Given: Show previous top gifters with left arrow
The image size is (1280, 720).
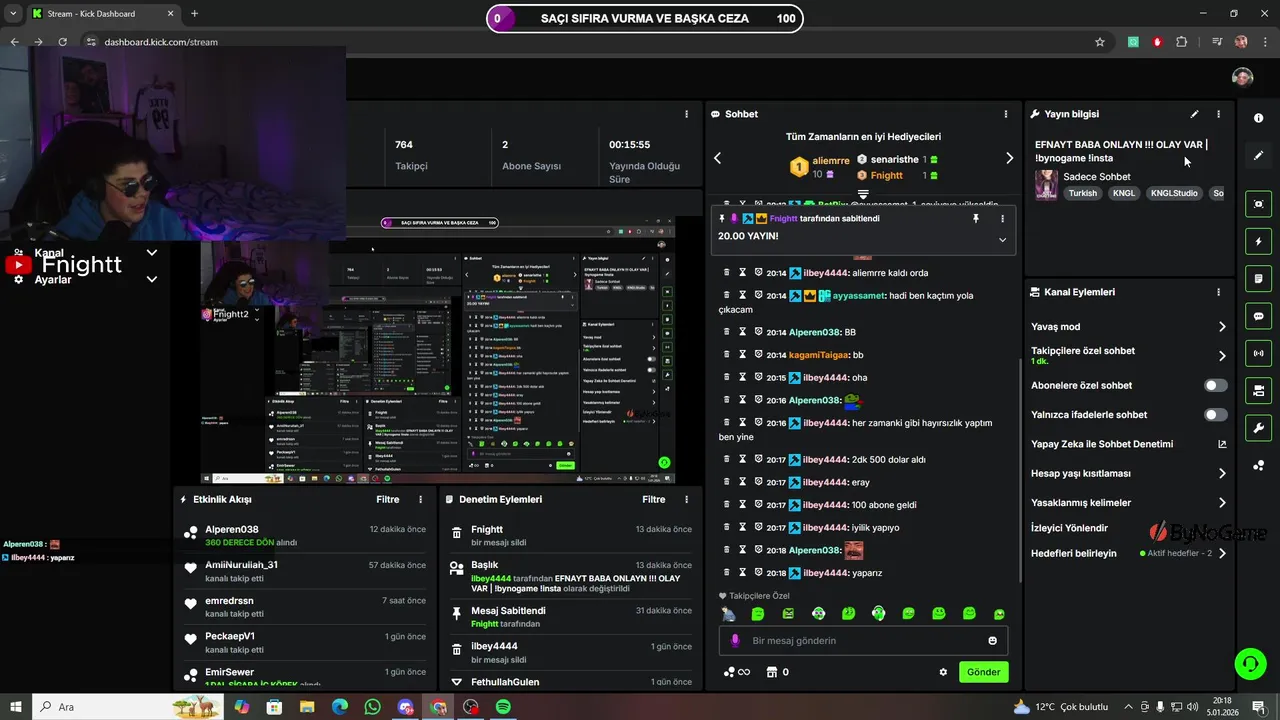Looking at the screenshot, I should pos(717,158).
